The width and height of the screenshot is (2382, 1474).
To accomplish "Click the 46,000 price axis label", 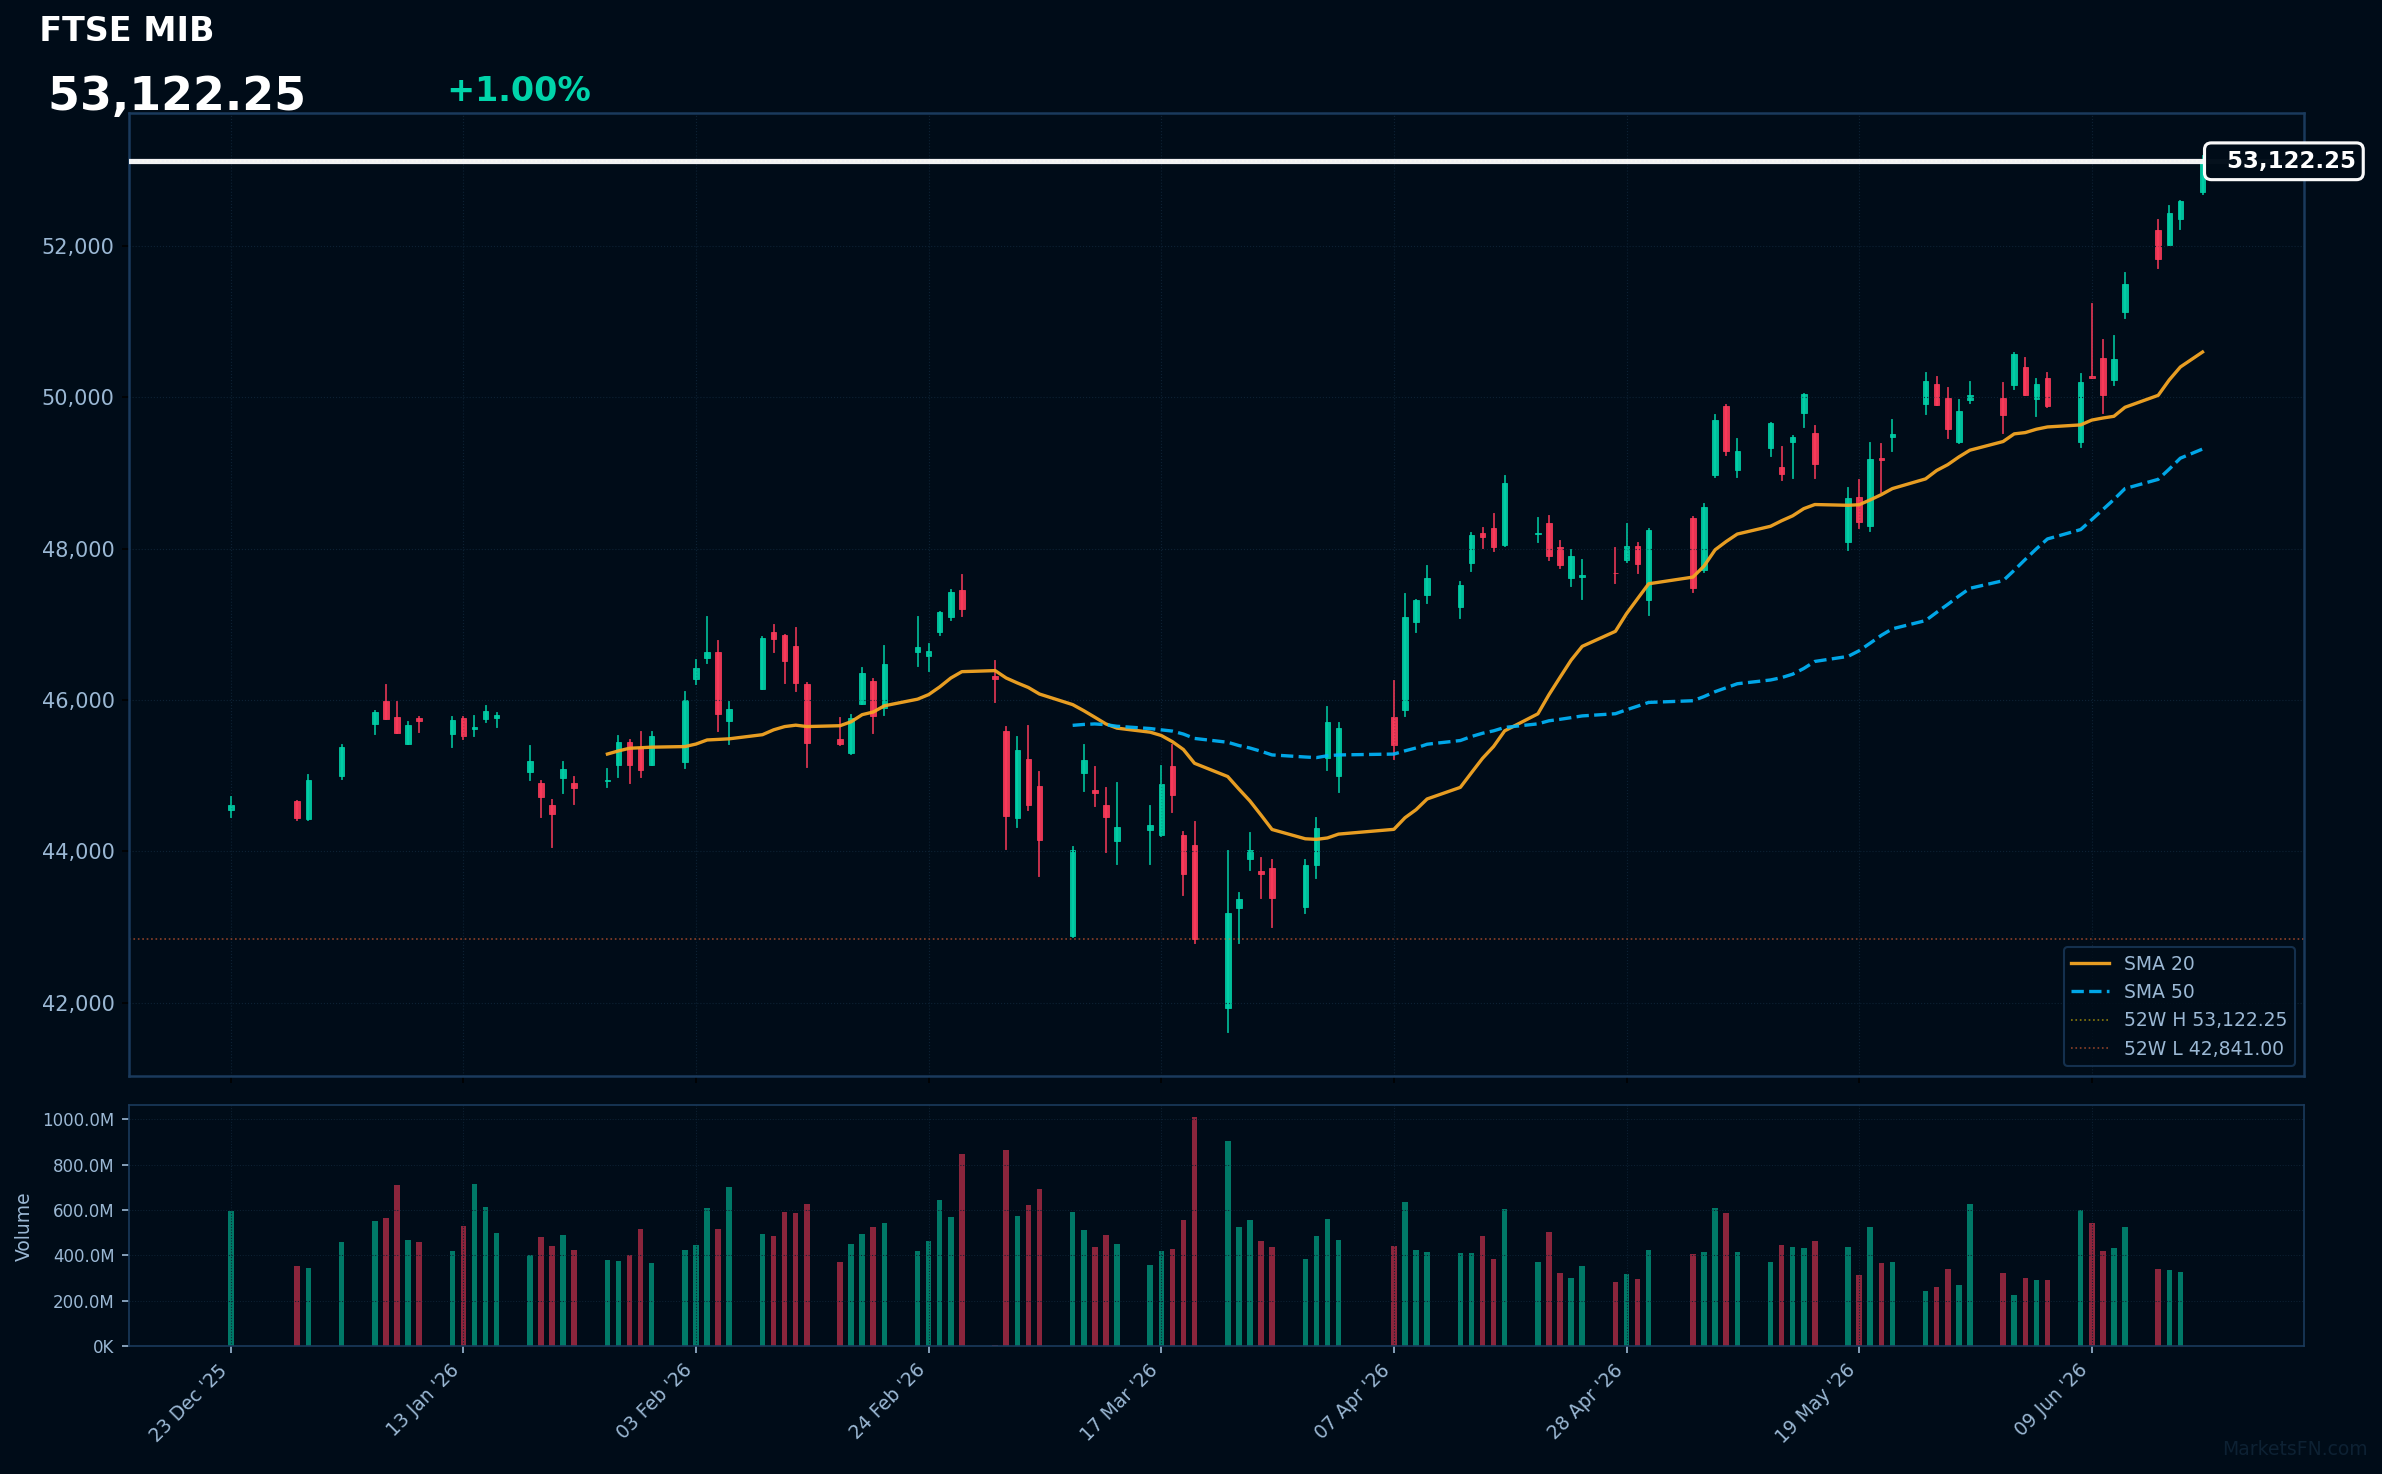I will coord(78,701).
